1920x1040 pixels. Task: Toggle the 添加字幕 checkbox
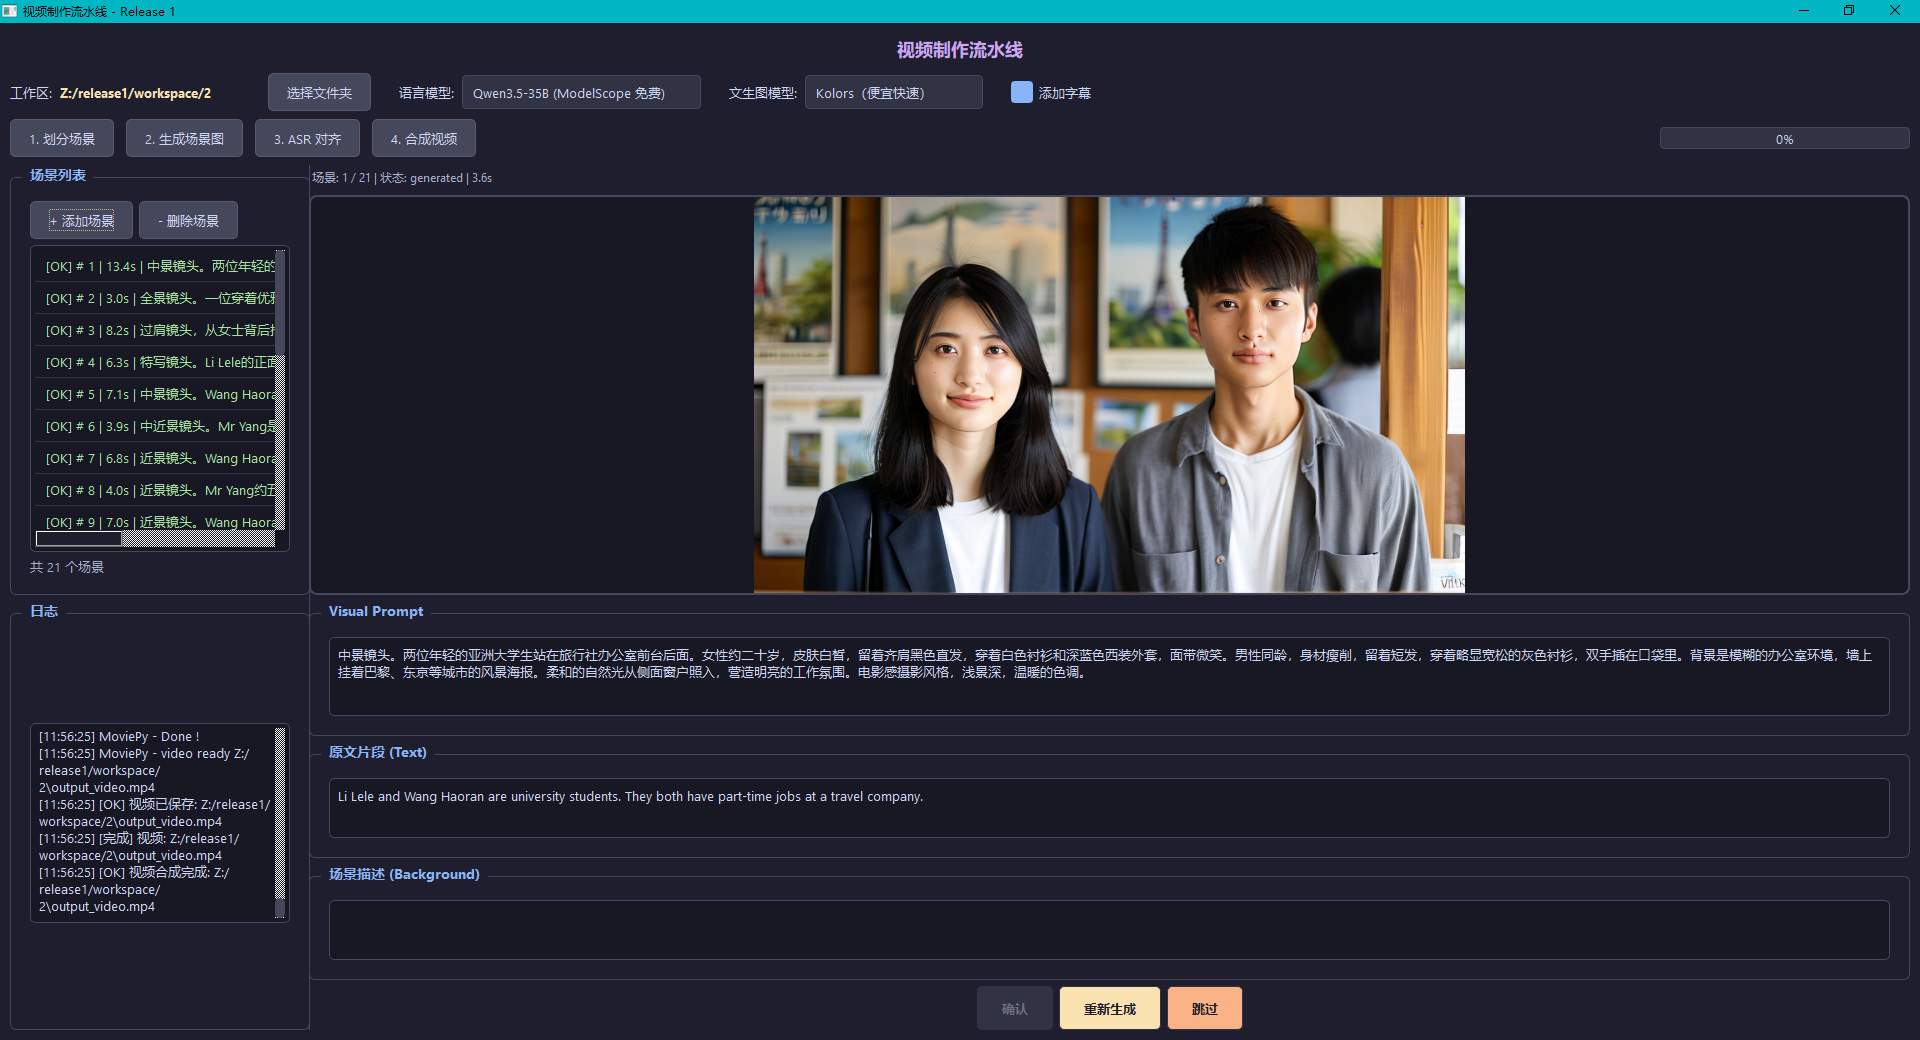[x=1021, y=93]
